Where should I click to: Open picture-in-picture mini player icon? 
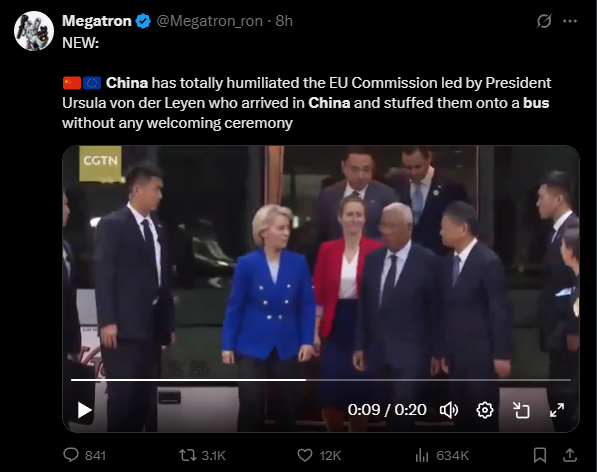(521, 410)
